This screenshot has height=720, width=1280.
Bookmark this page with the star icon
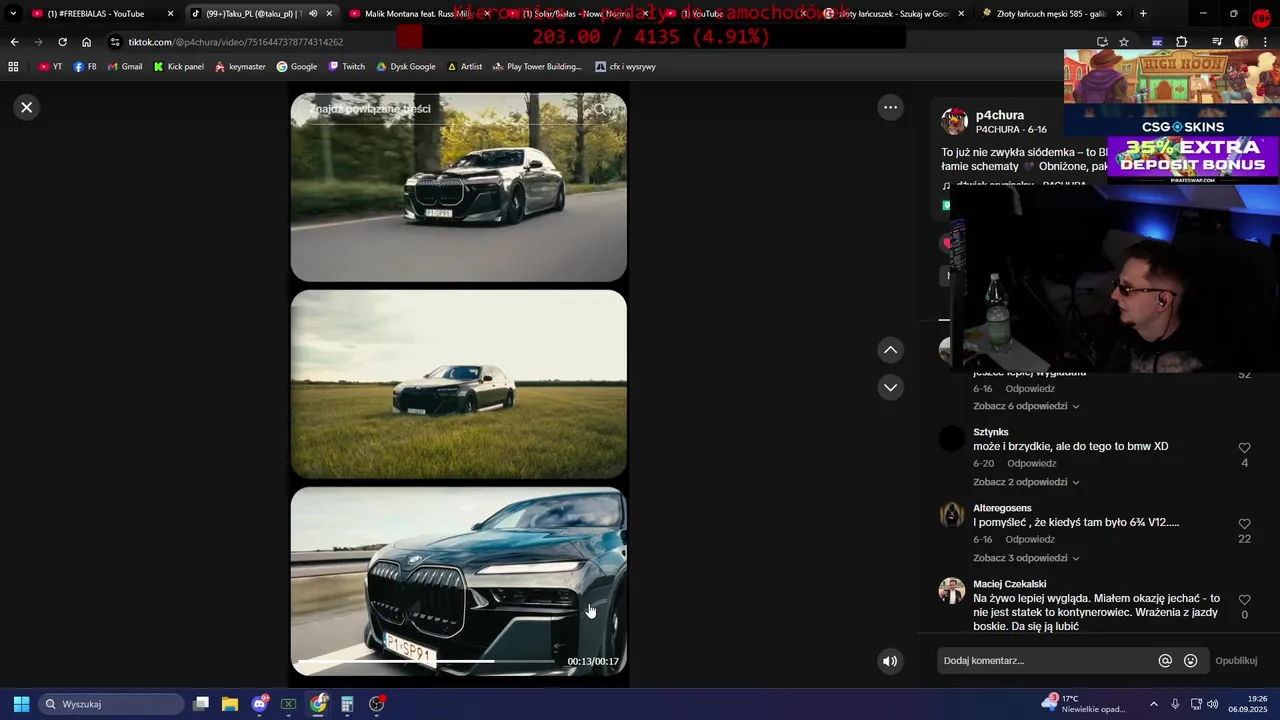click(1124, 42)
